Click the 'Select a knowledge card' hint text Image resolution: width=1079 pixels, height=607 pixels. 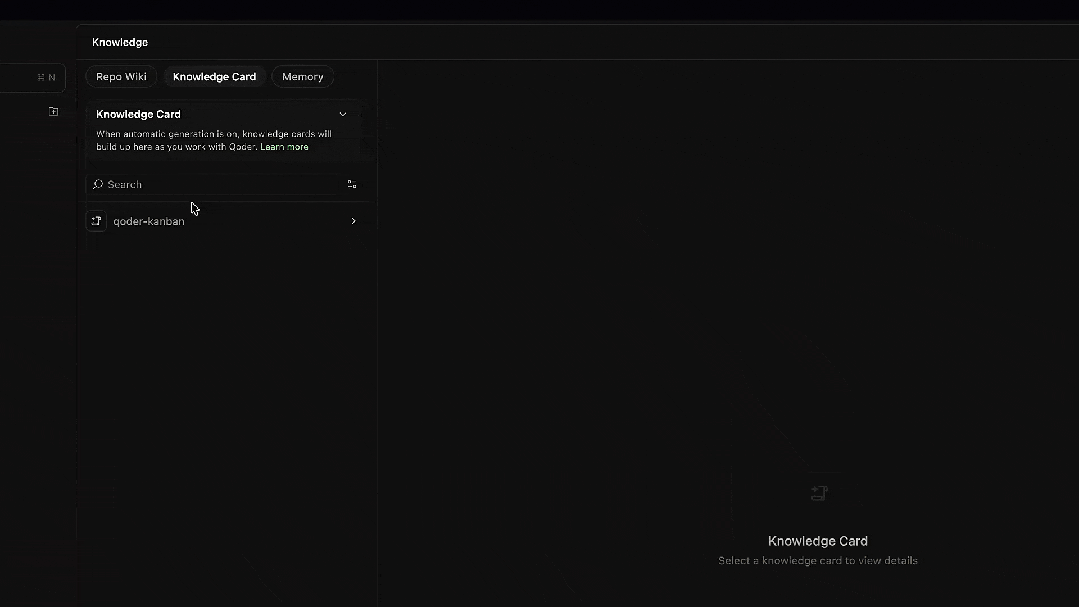[818, 560]
